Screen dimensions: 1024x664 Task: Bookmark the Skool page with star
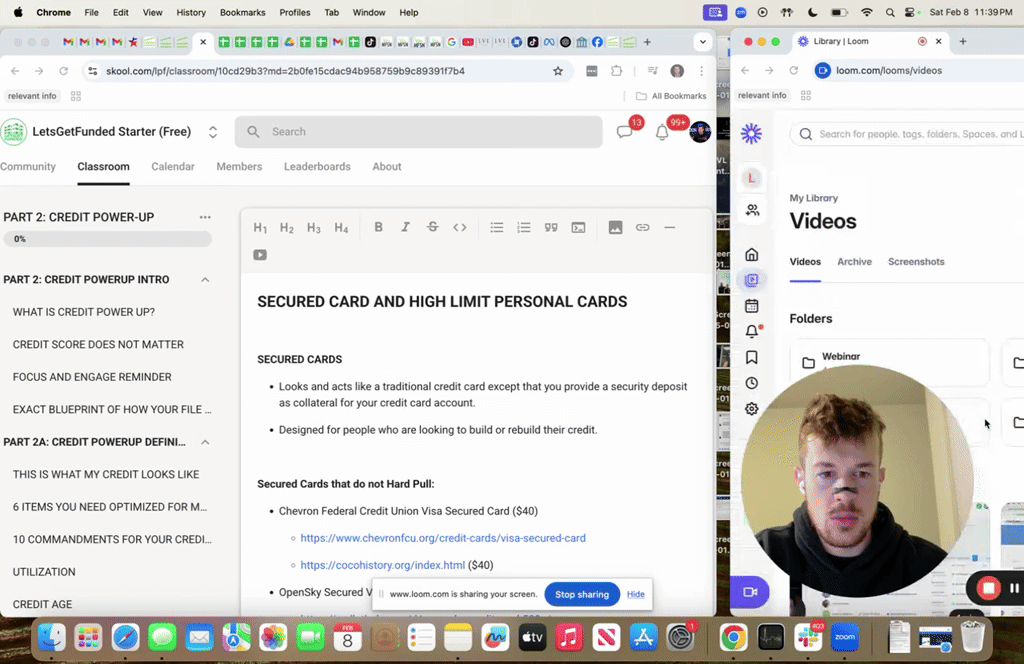click(x=558, y=71)
